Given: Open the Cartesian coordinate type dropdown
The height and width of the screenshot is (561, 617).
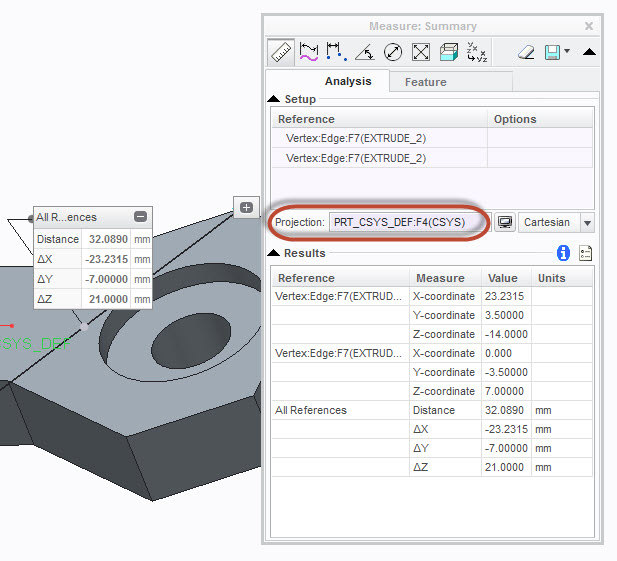Looking at the screenshot, I should point(587,223).
